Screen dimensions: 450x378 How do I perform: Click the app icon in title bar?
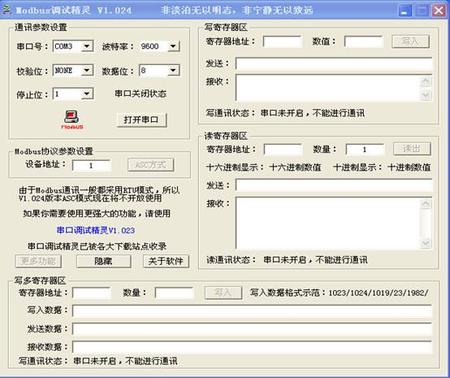click(6, 10)
